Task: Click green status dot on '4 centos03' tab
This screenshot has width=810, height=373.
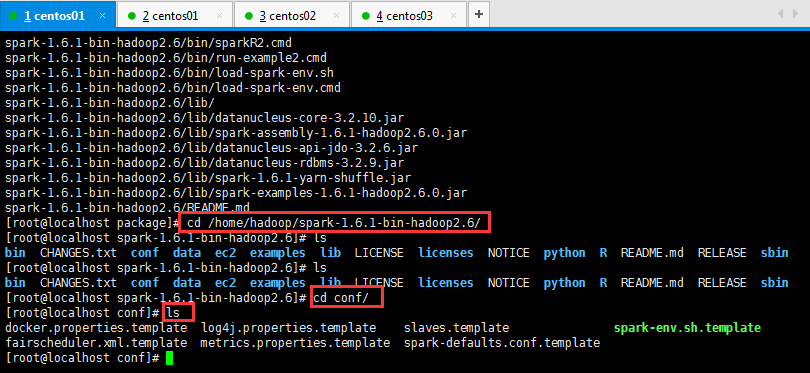Action: (366, 16)
